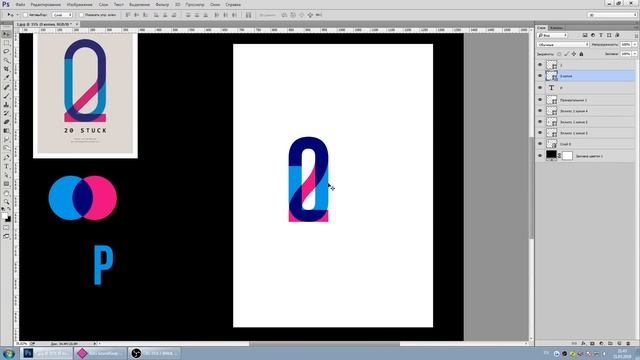Select the Eyedropper tool
640x360 pixels.
click(x=6, y=78)
